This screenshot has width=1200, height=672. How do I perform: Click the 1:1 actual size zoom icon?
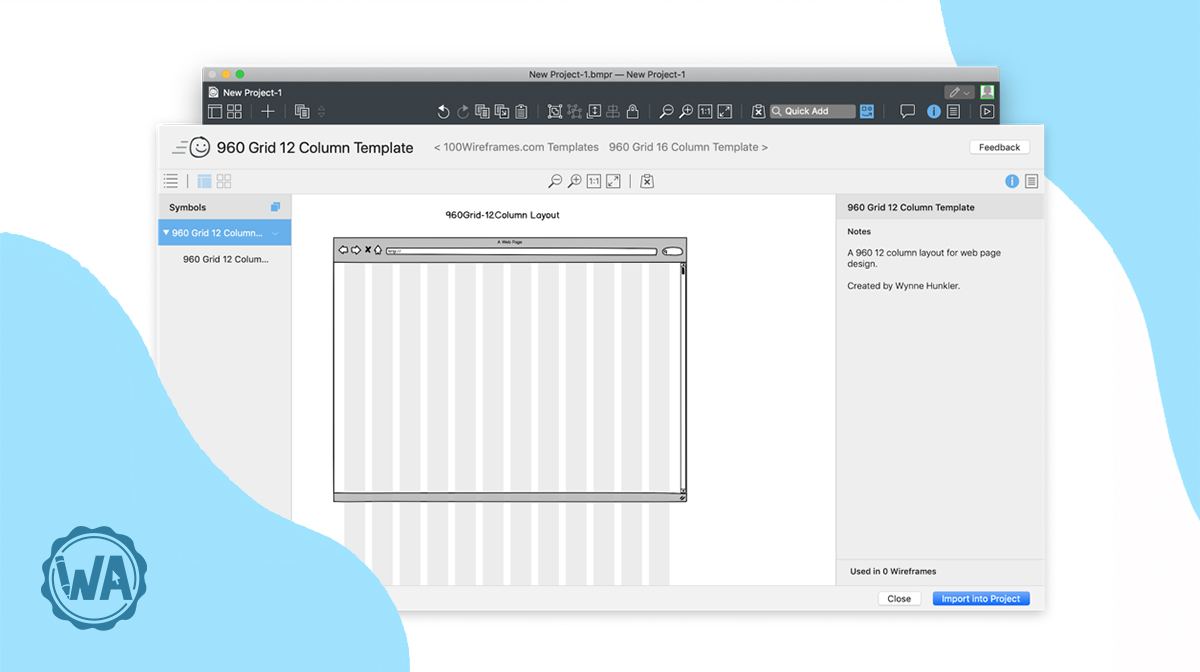click(592, 181)
